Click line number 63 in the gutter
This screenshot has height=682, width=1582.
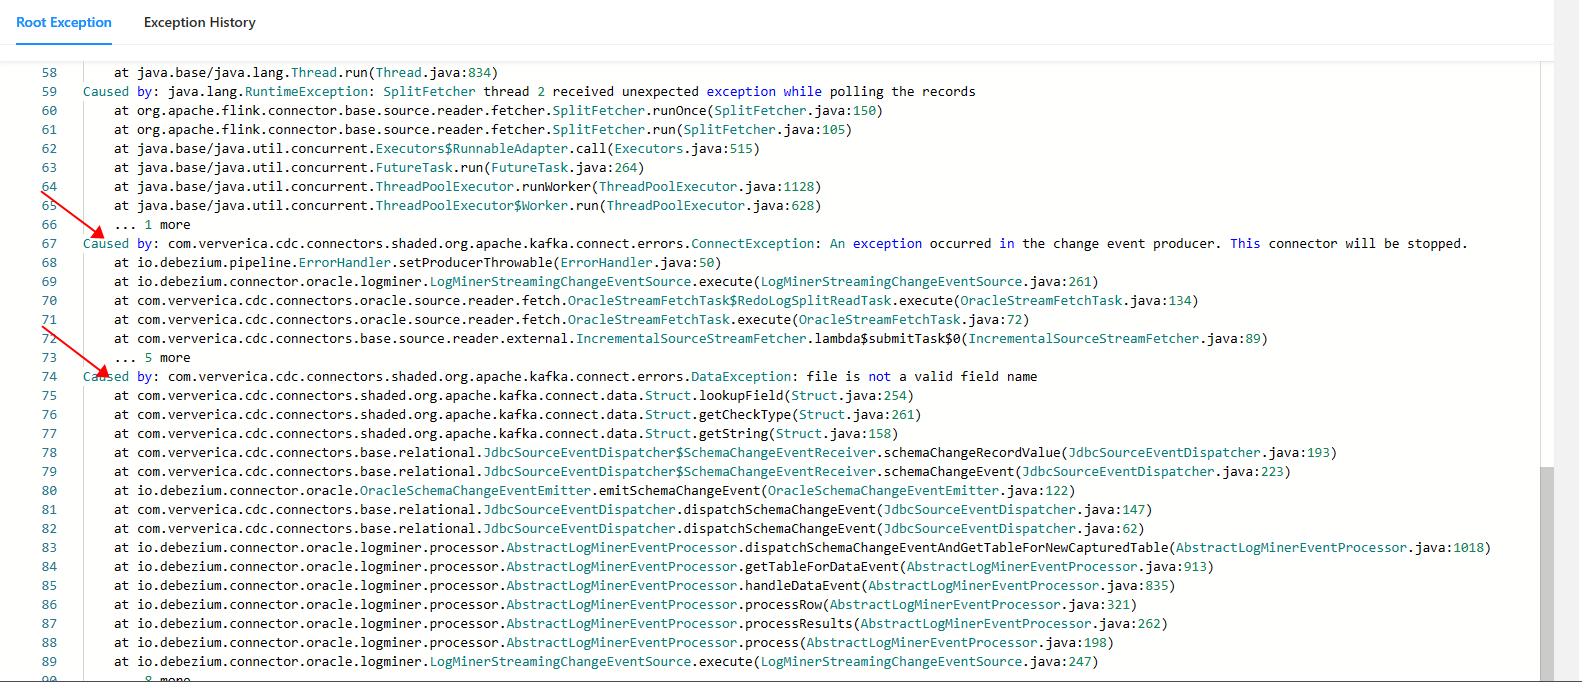49,167
